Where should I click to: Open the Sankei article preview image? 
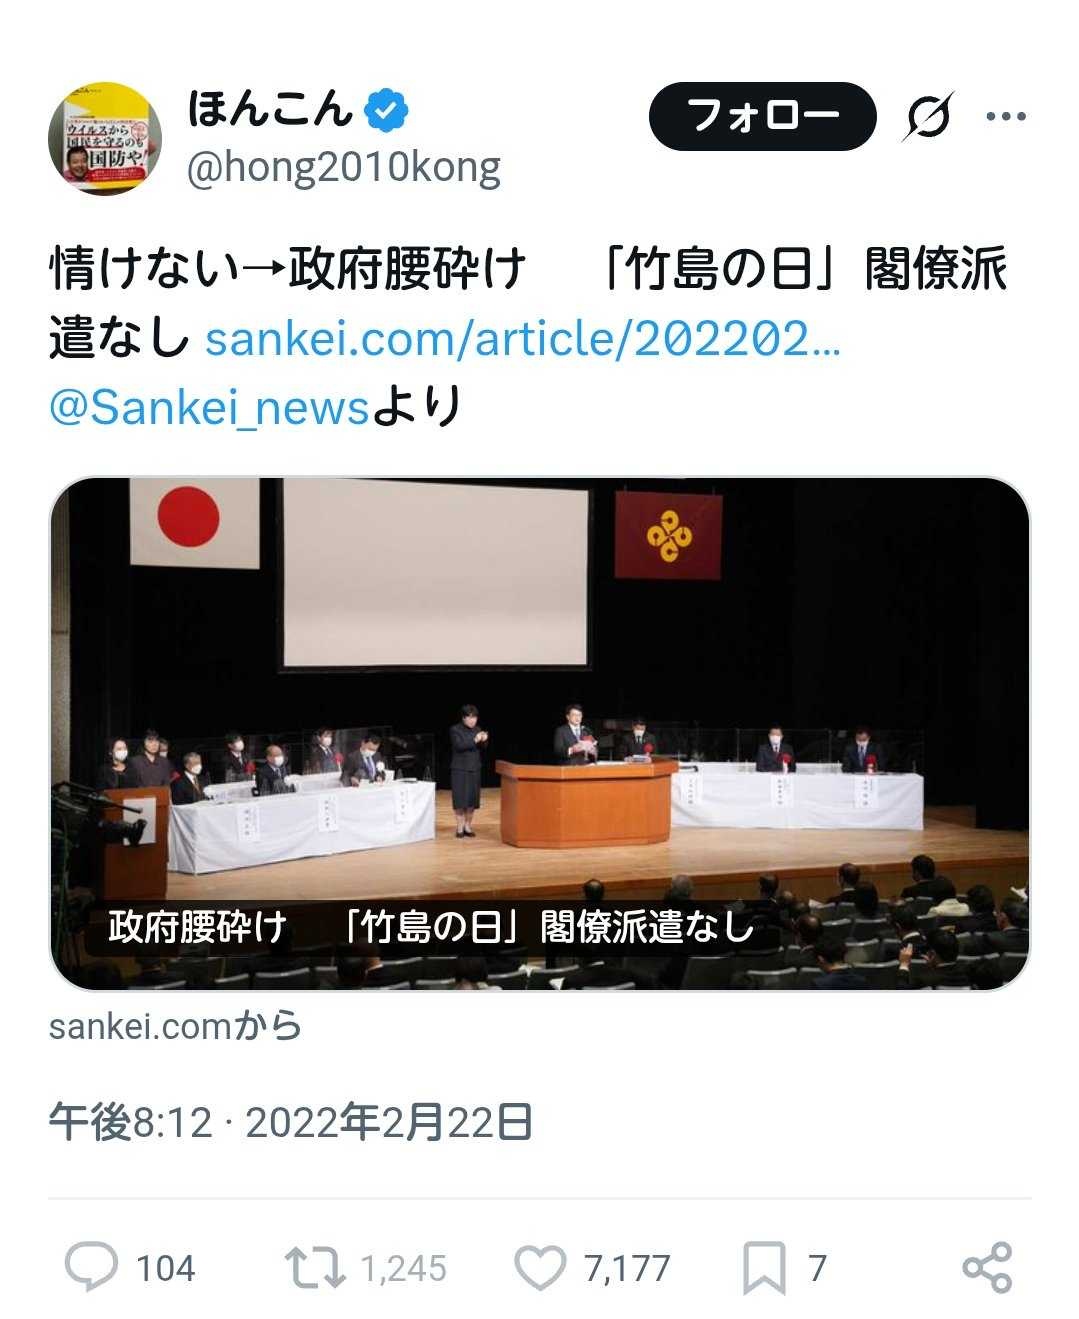(540, 734)
